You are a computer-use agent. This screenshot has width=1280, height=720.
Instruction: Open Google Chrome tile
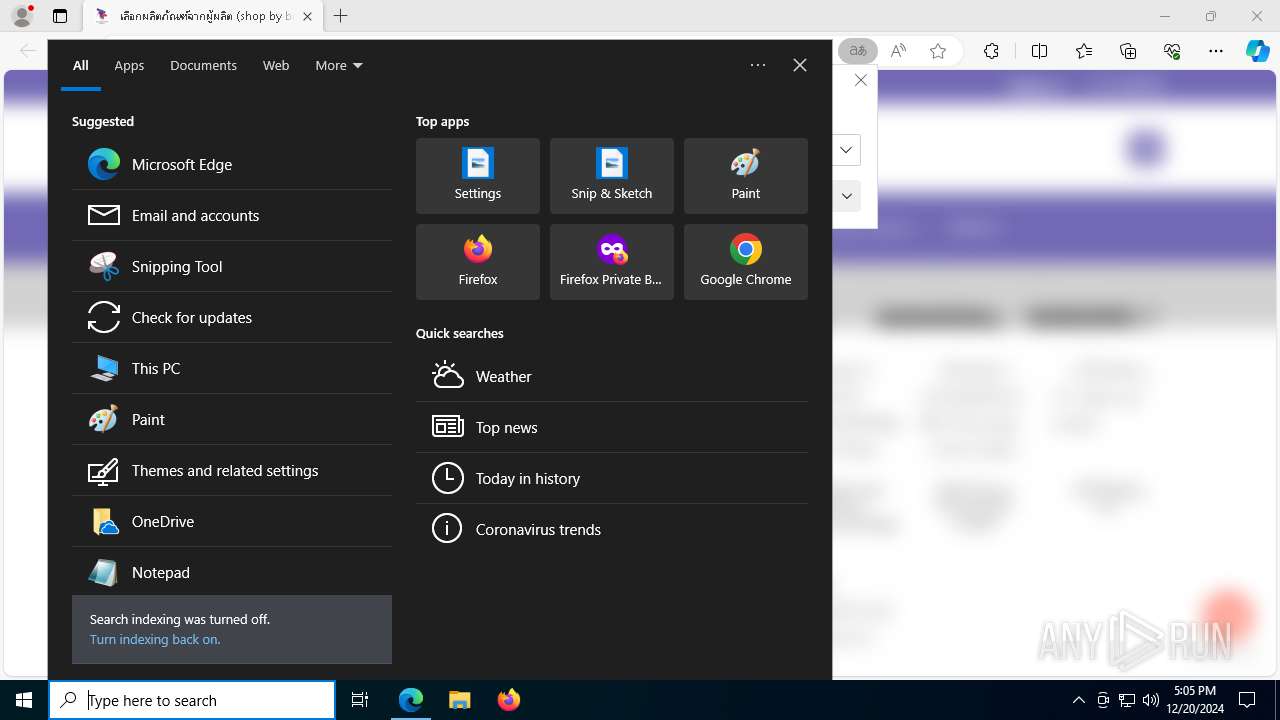(x=746, y=262)
